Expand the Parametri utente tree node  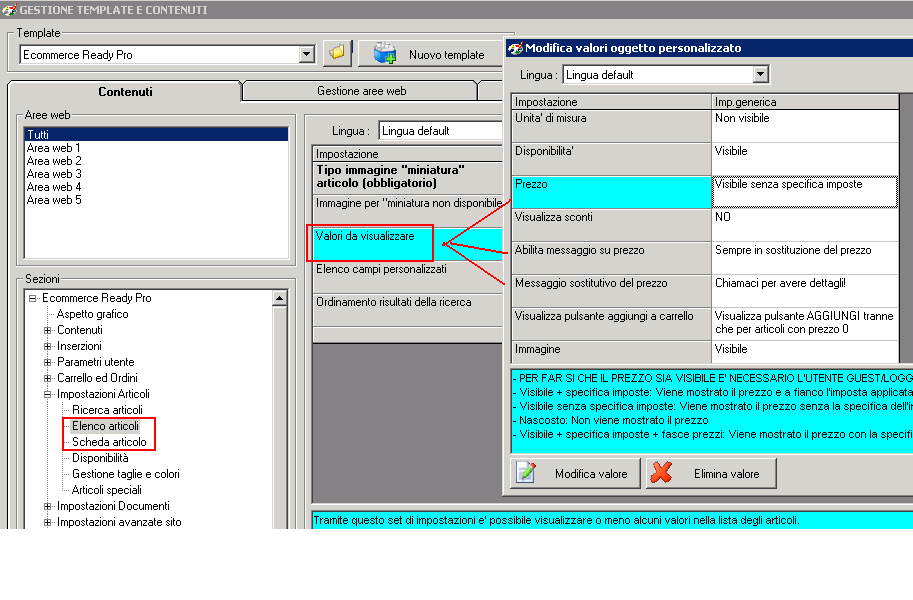[48, 362]
